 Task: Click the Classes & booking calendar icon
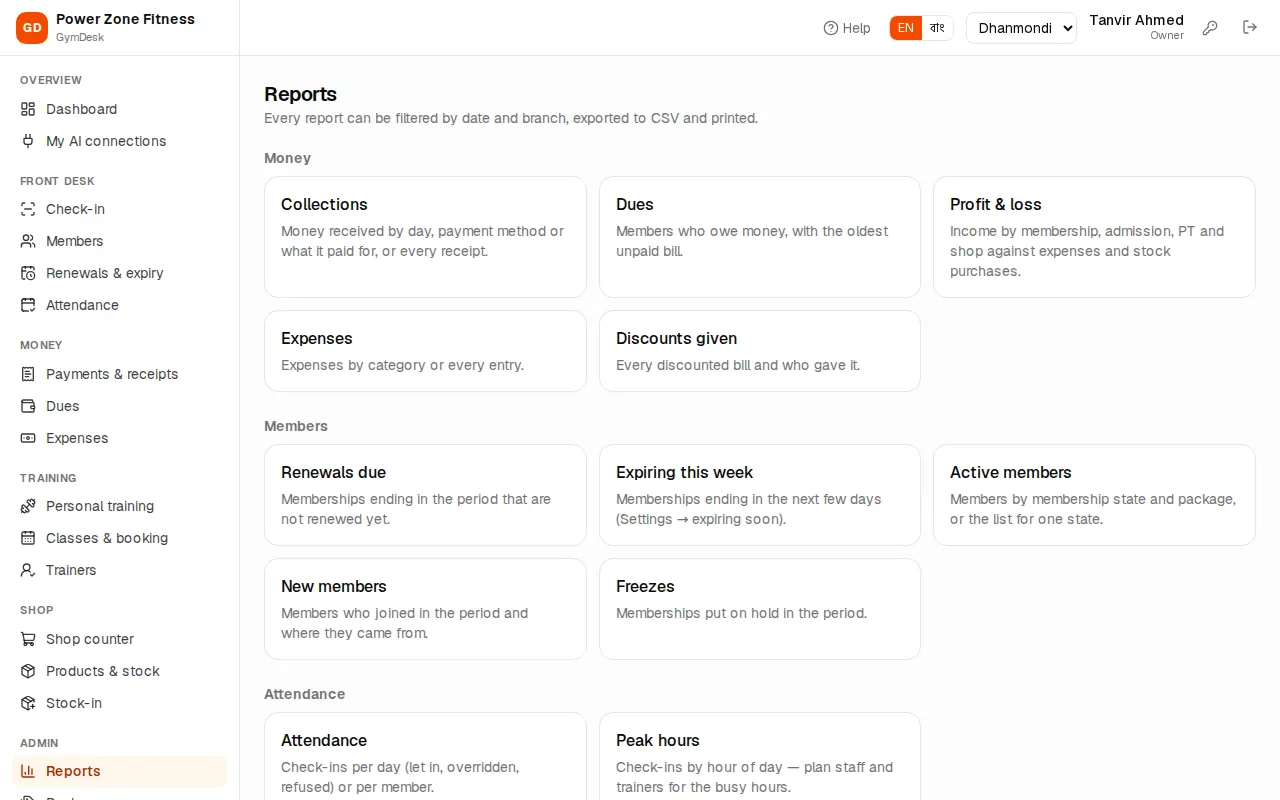tap(28, 538)
